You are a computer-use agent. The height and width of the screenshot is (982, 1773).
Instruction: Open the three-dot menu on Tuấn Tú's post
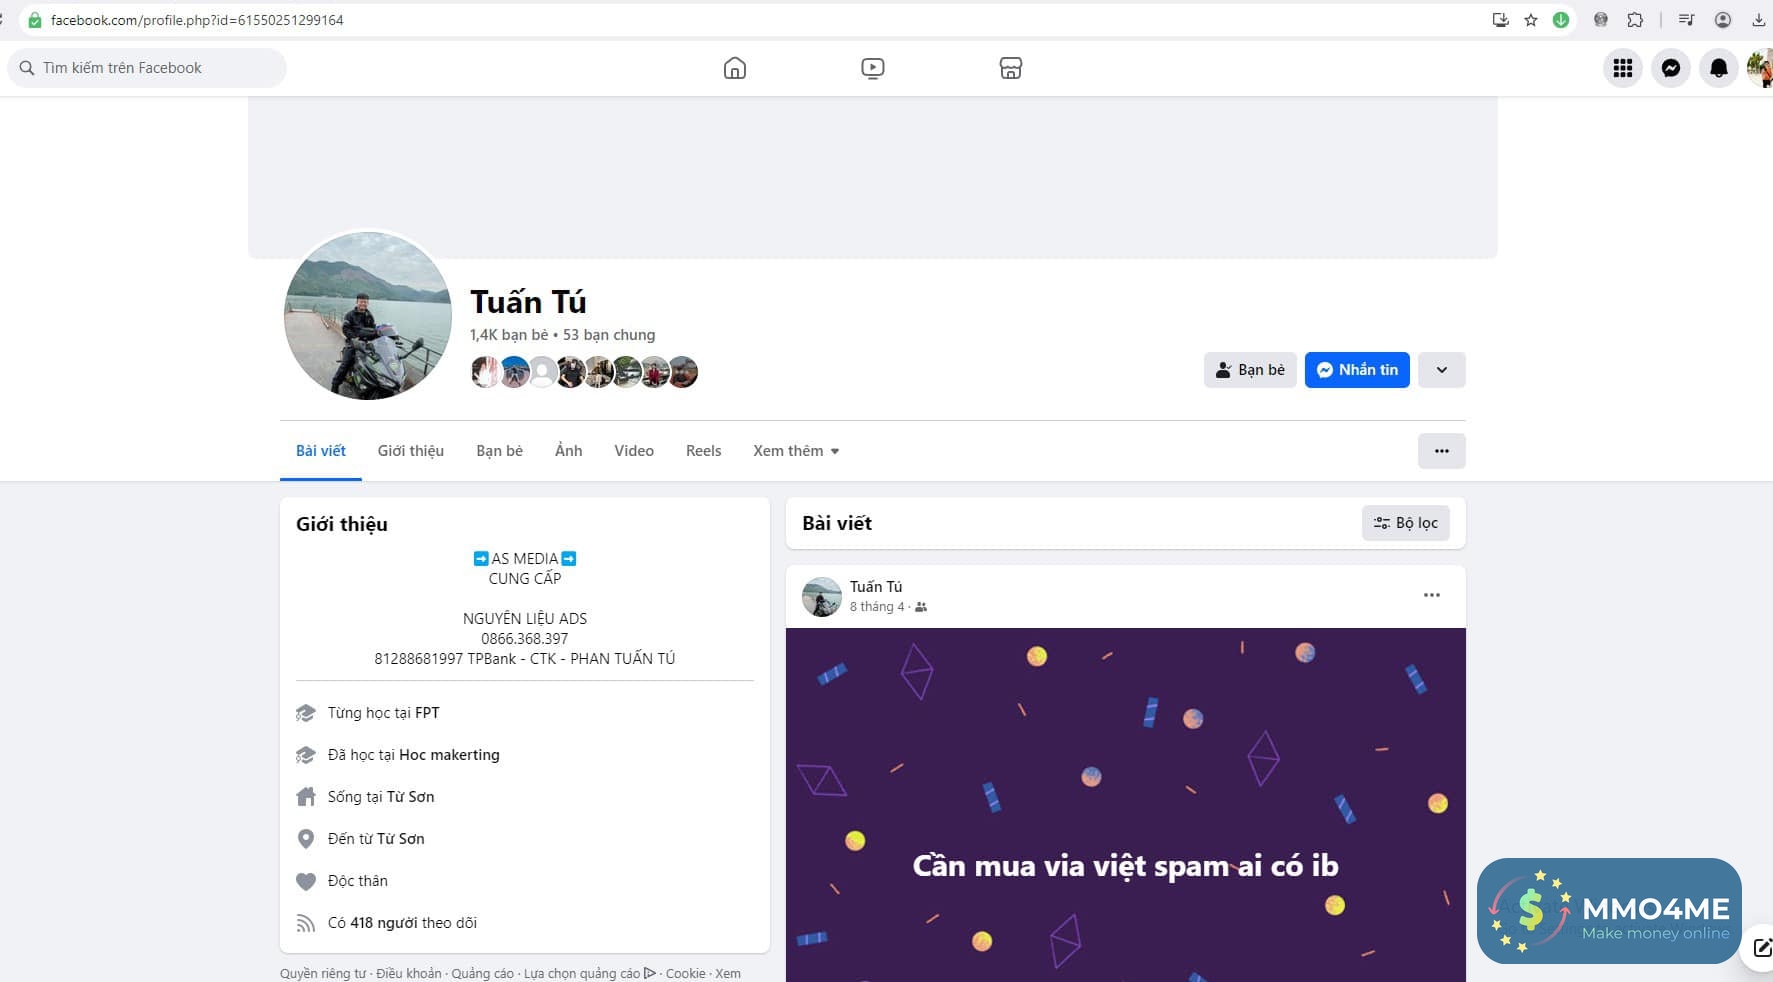point(1432,595)
